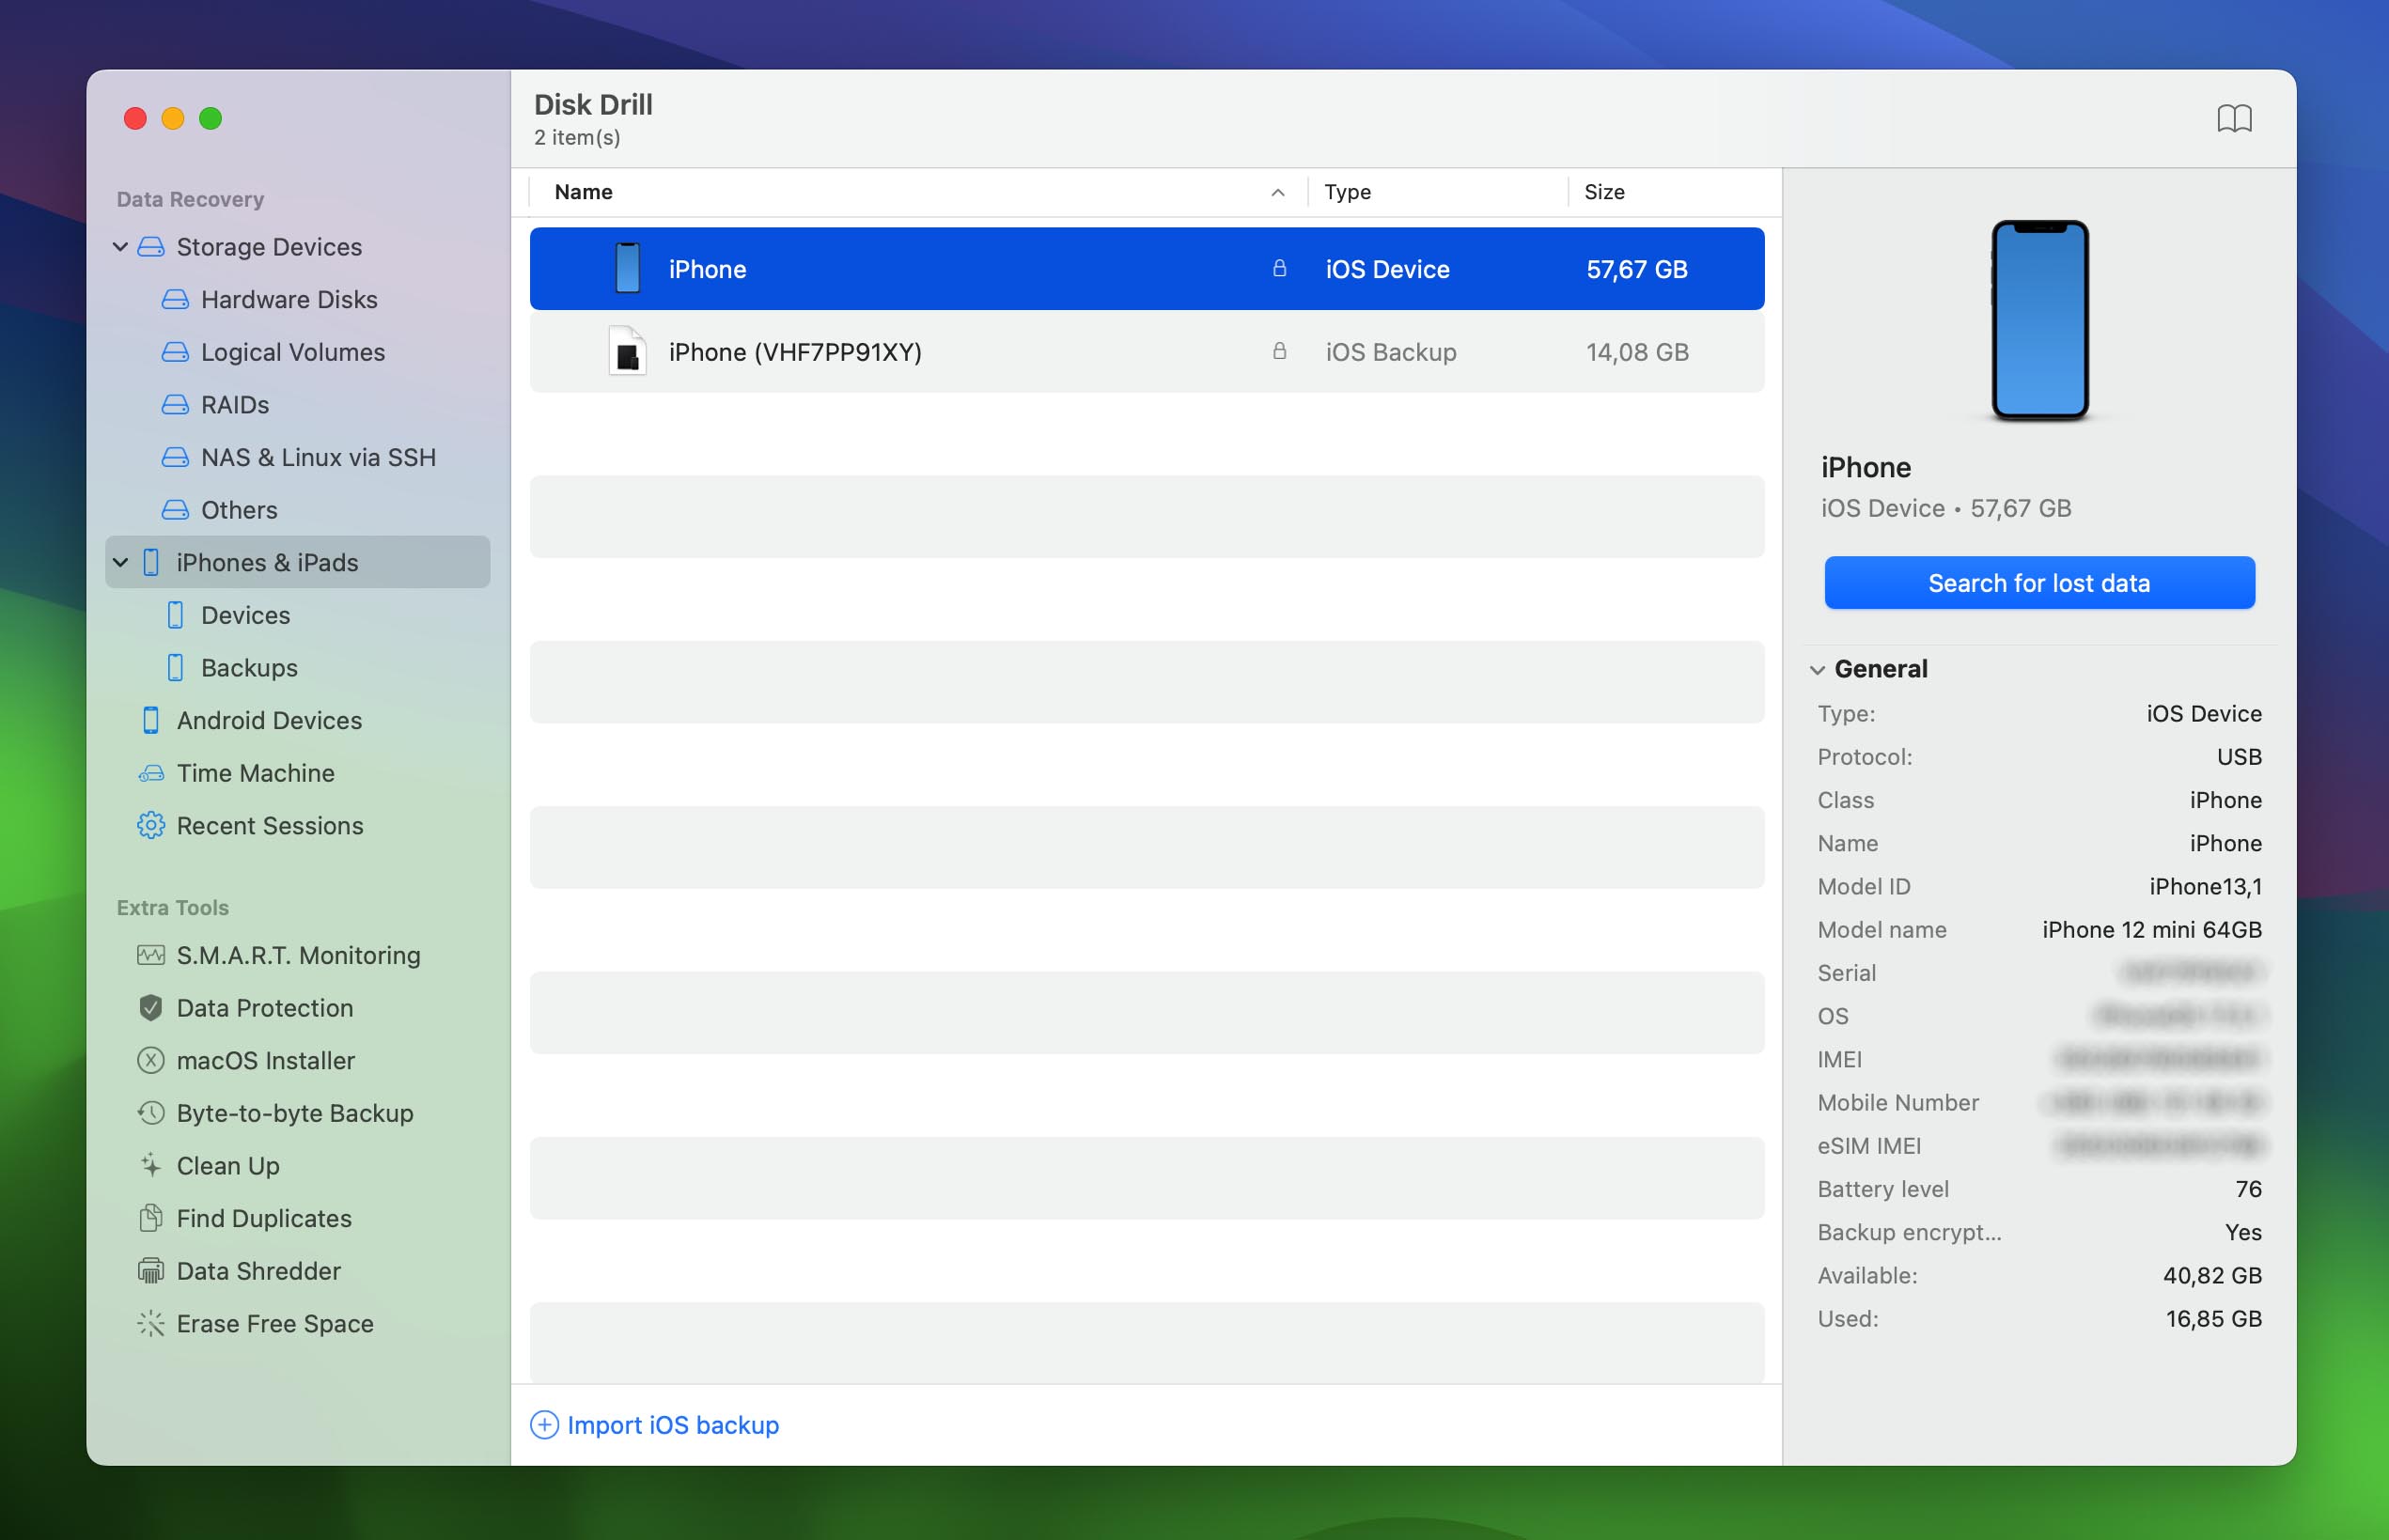Screen dimensions: 2389x1540
Task: Open Android Devices section
Action: (269, 720)
